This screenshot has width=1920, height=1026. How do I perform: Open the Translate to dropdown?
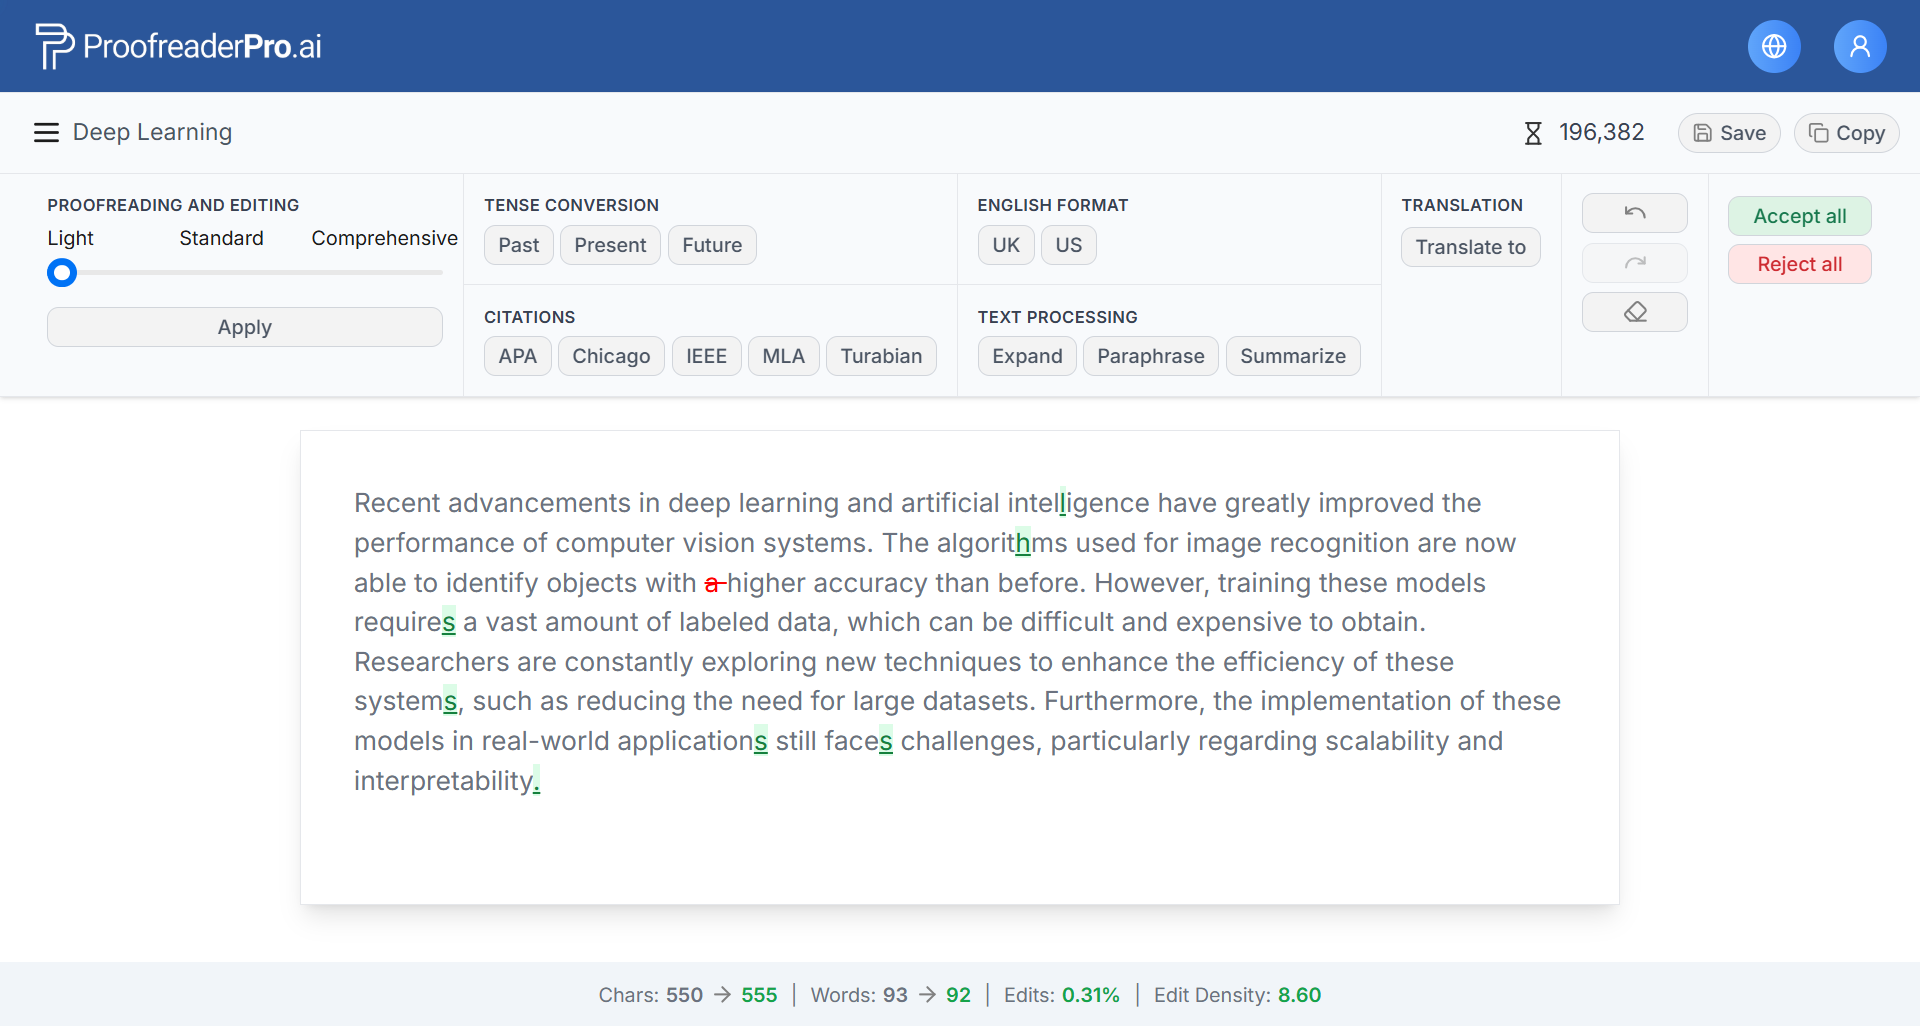click(x=1470, y=247)
